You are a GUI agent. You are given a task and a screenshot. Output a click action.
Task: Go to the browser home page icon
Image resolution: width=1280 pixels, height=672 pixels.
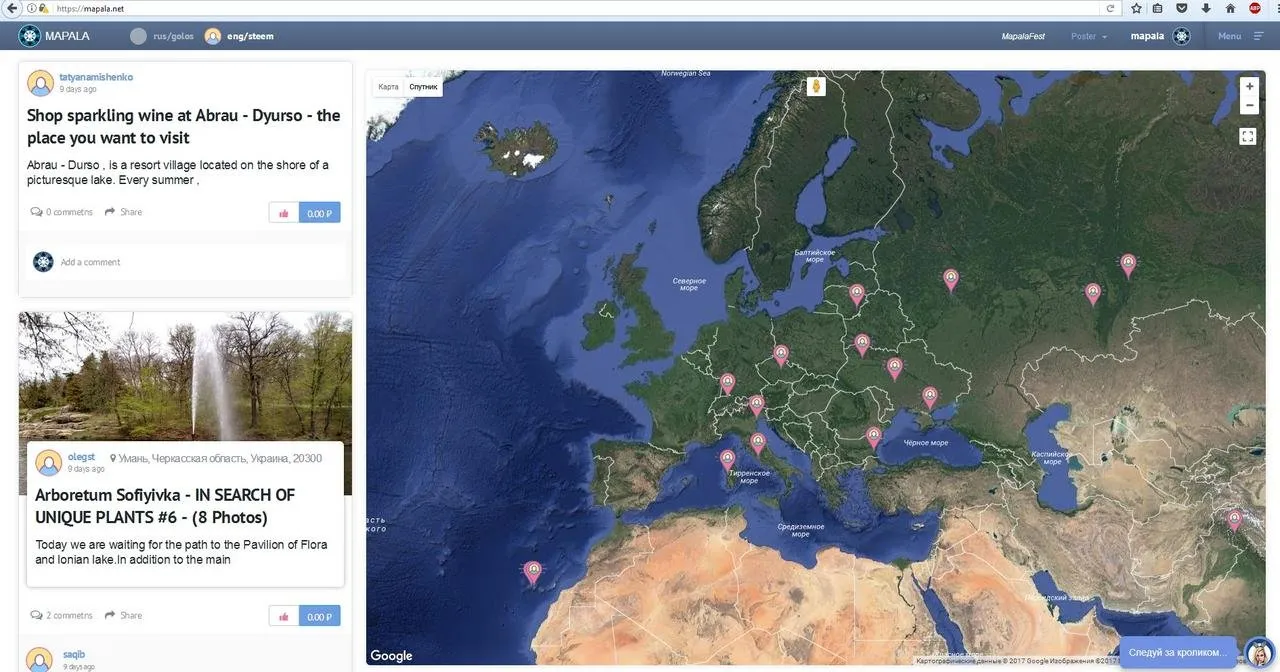point(1230,8)
